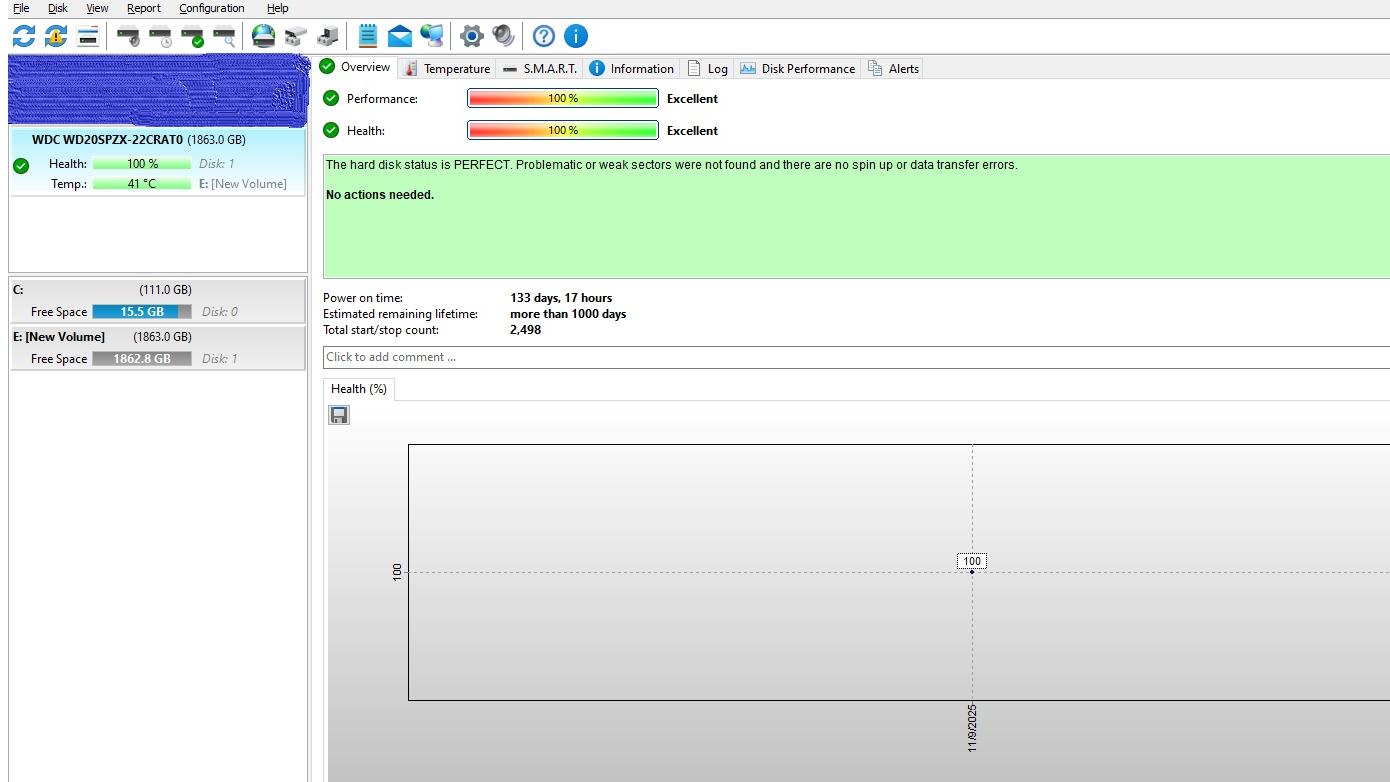Open the S.M.A.R.T. tab
This screenshot has width=1390, height=782.
(x=540, y=69)
